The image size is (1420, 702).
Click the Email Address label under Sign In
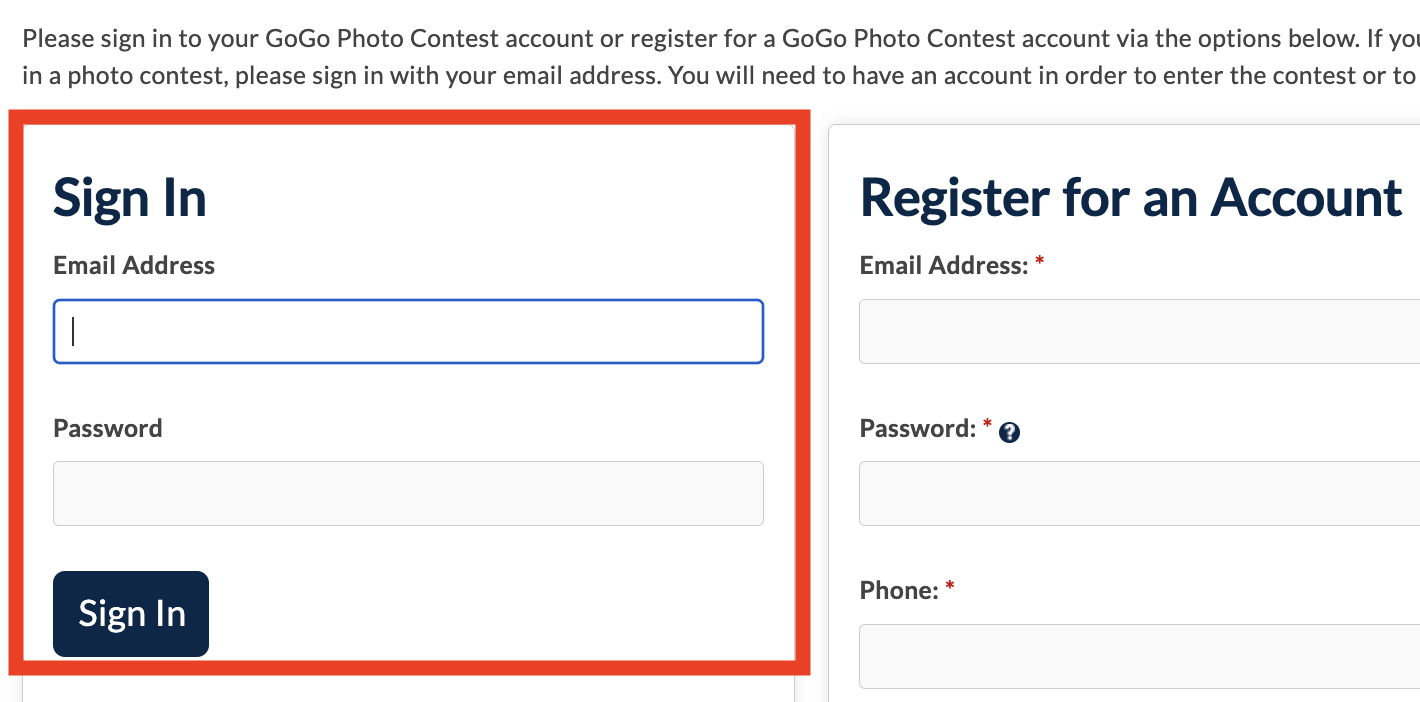tap(134, 265)
